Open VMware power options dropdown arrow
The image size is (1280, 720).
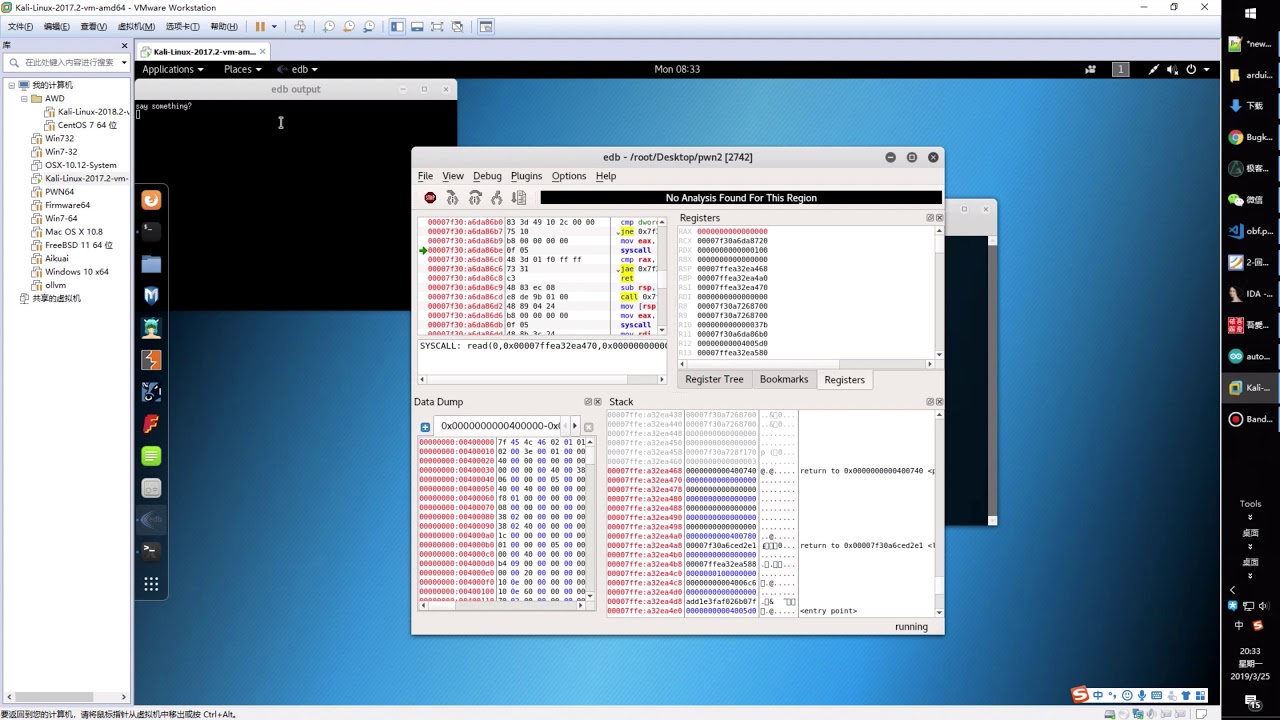coord(274,27)
